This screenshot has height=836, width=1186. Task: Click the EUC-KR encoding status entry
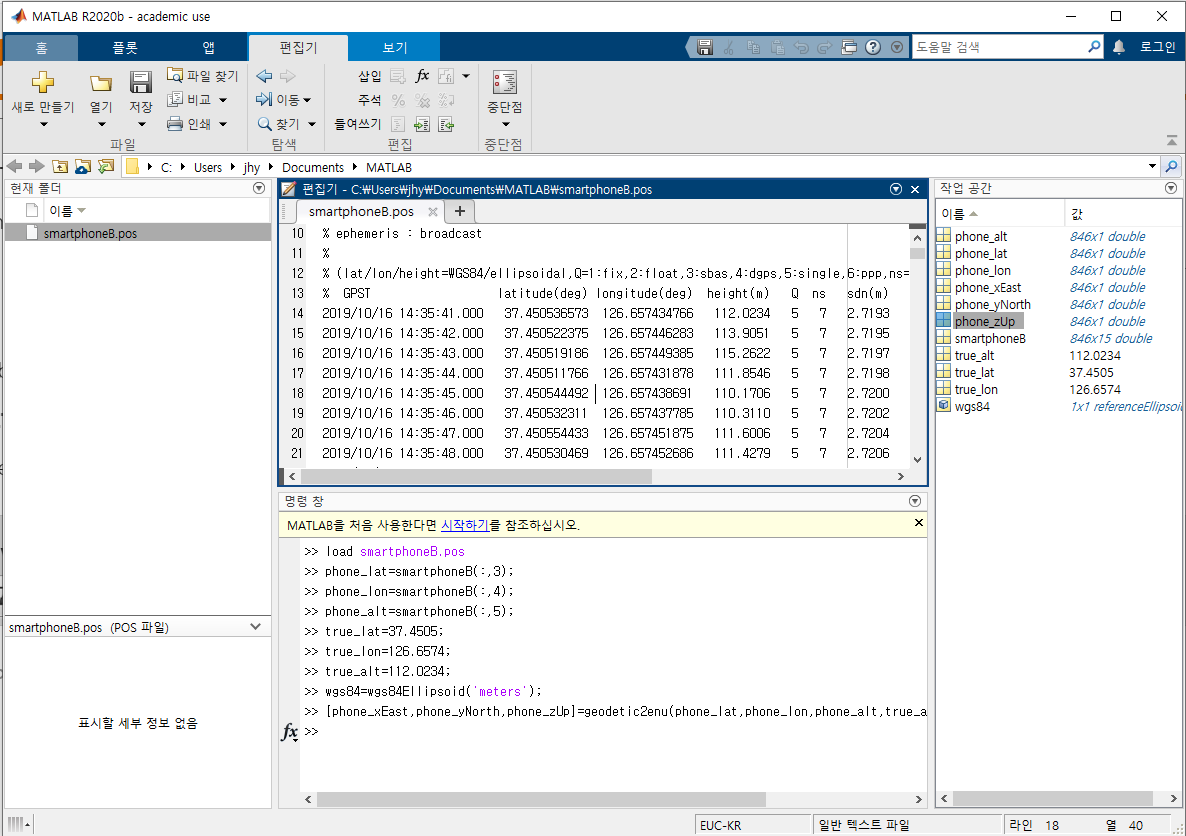click(753, 825)
